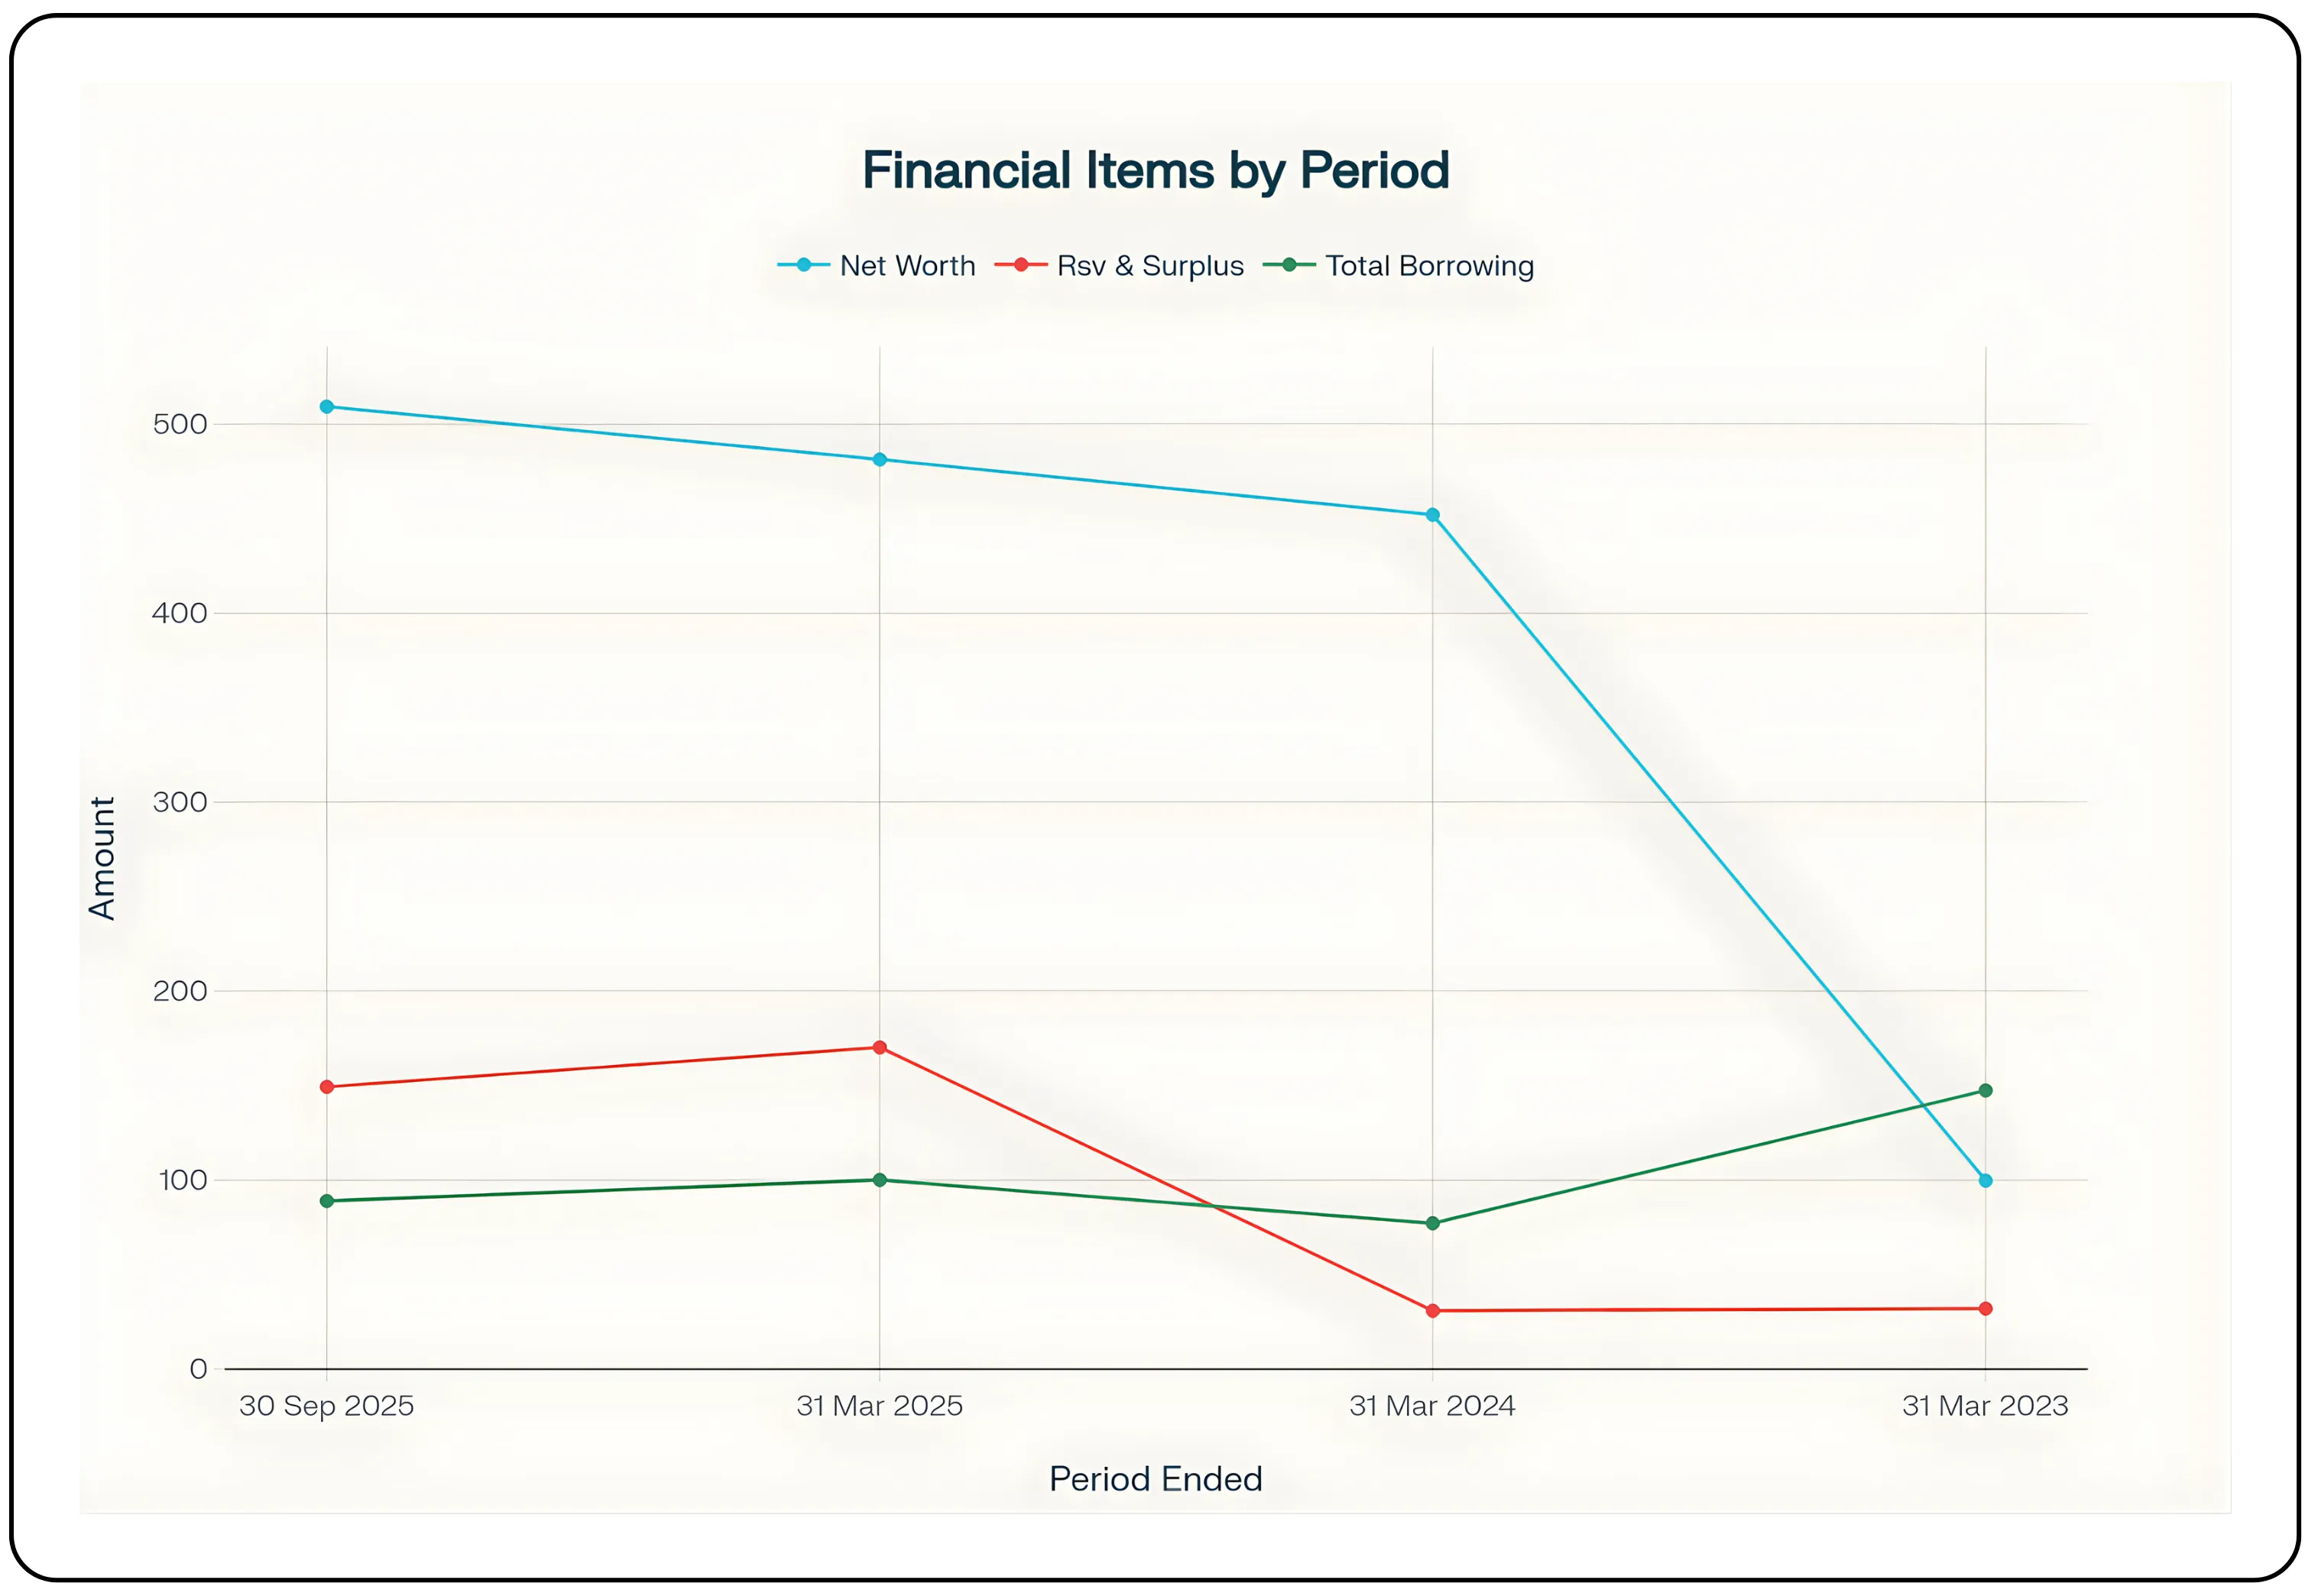The image size is (2321, 1596).
Task: Click the Amount y-axis title
Action: click(x=102, y=858)
